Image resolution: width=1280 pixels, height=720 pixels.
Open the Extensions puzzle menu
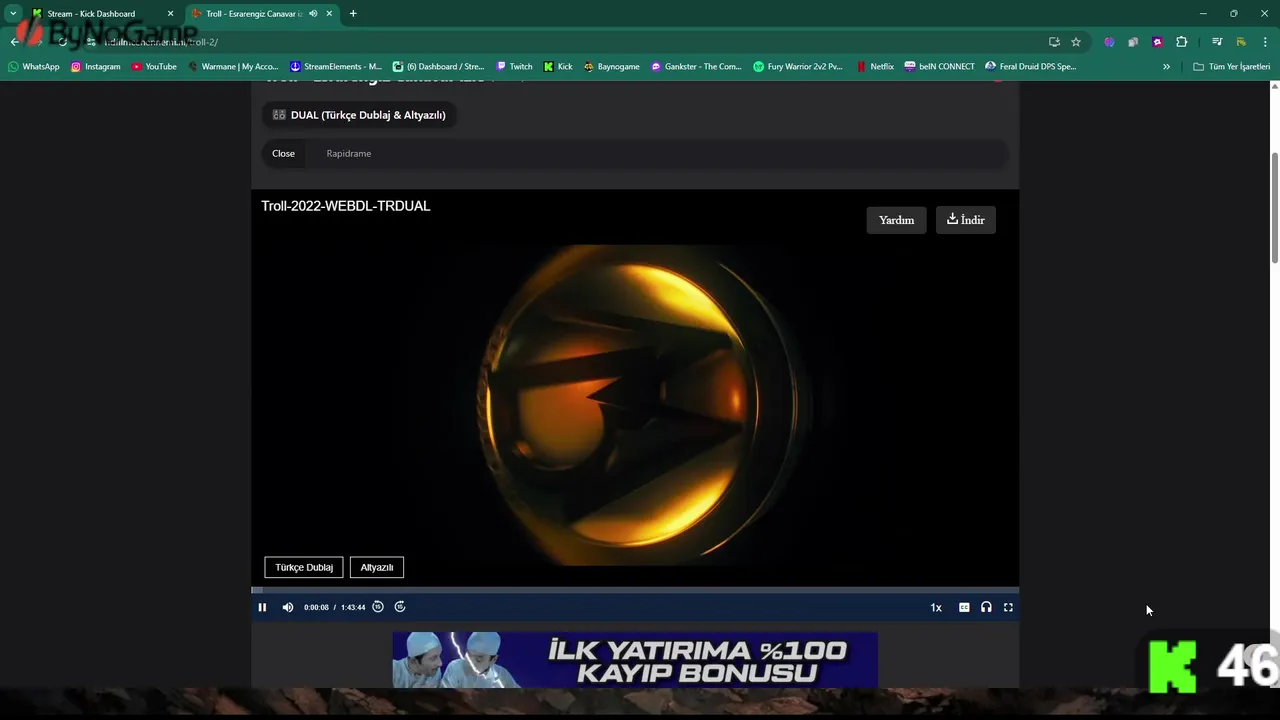click(x=1182, y=42)
